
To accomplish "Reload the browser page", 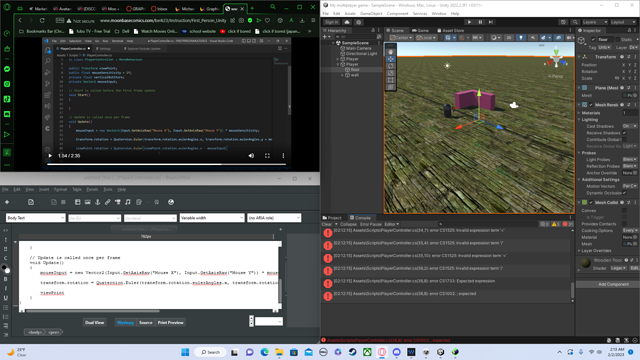I will click(42, 20).
